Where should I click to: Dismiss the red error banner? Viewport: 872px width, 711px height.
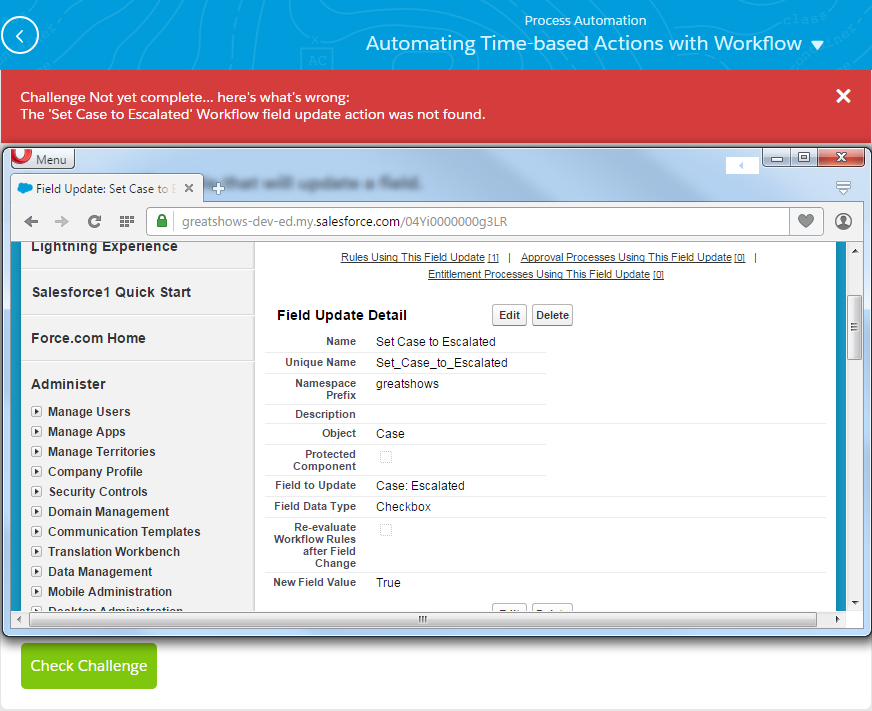843,96
